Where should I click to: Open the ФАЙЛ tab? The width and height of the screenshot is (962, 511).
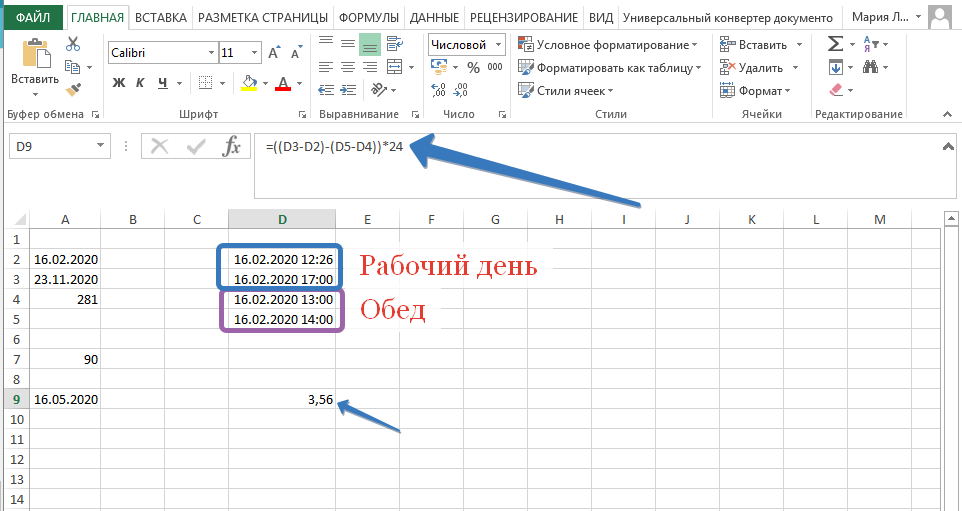click(x=33, y=18)
